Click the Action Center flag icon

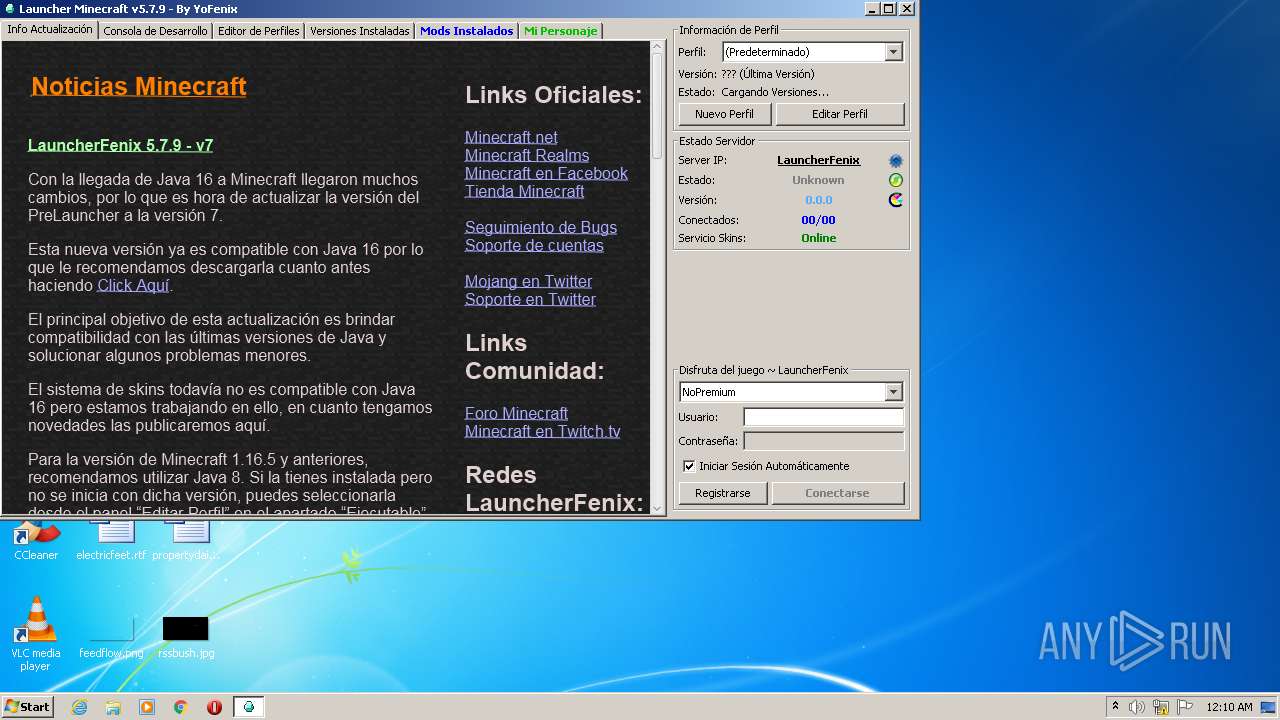tap(1185, 707)
